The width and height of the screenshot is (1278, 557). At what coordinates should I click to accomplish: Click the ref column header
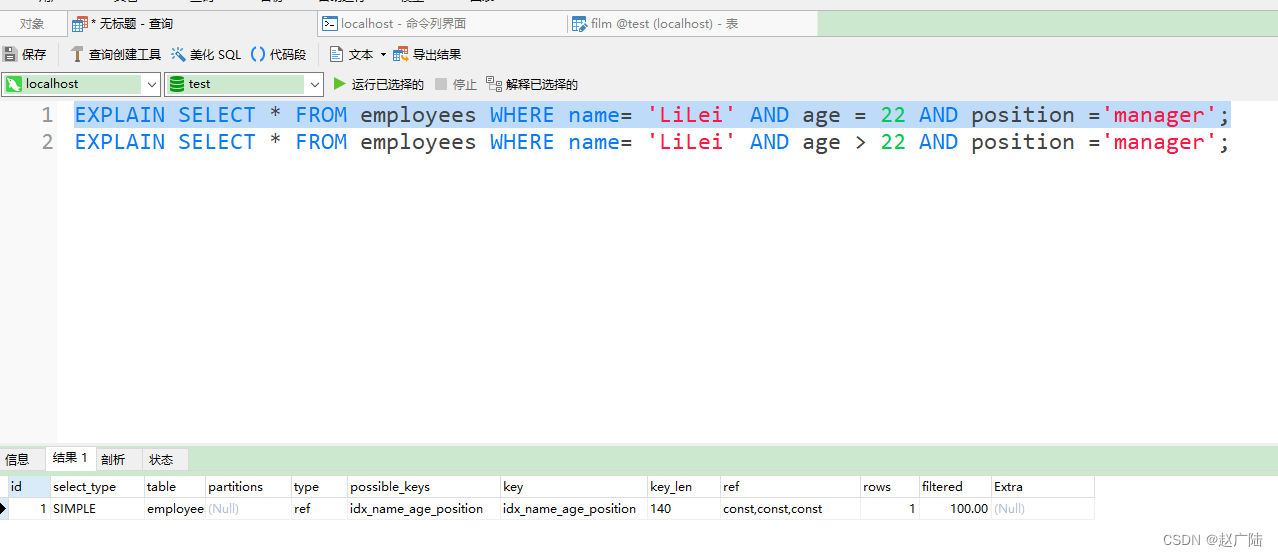coord(790,487)
